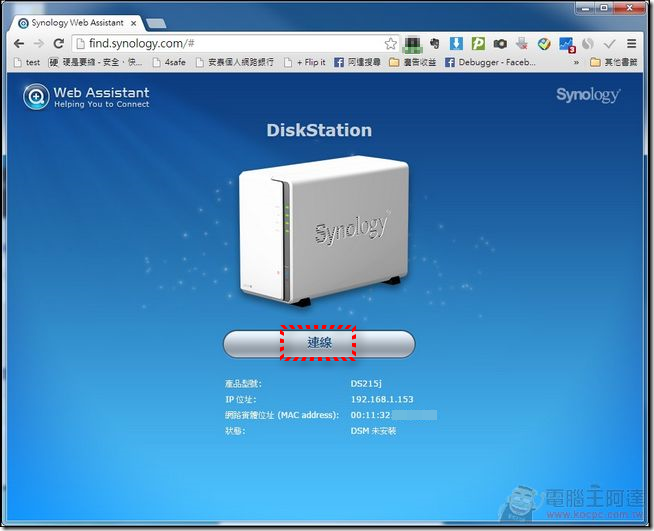
Task: Click the 'DSM 未安裝' status text
Action: tap(373, 431)
